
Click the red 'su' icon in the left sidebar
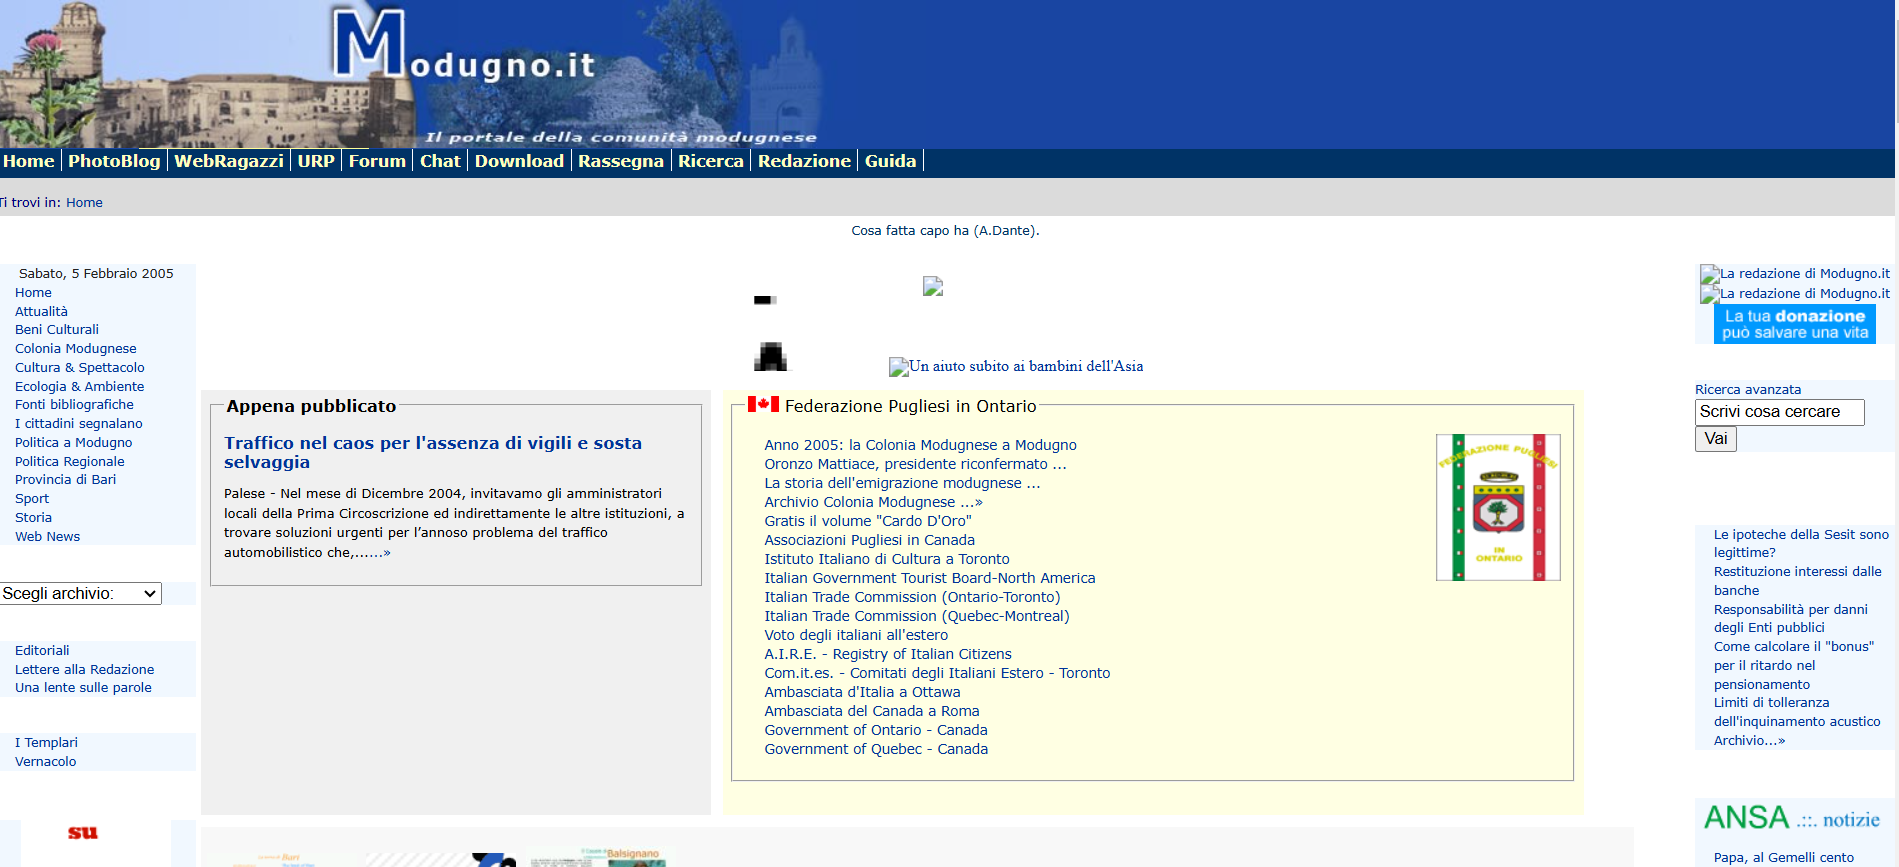[83, 832]
